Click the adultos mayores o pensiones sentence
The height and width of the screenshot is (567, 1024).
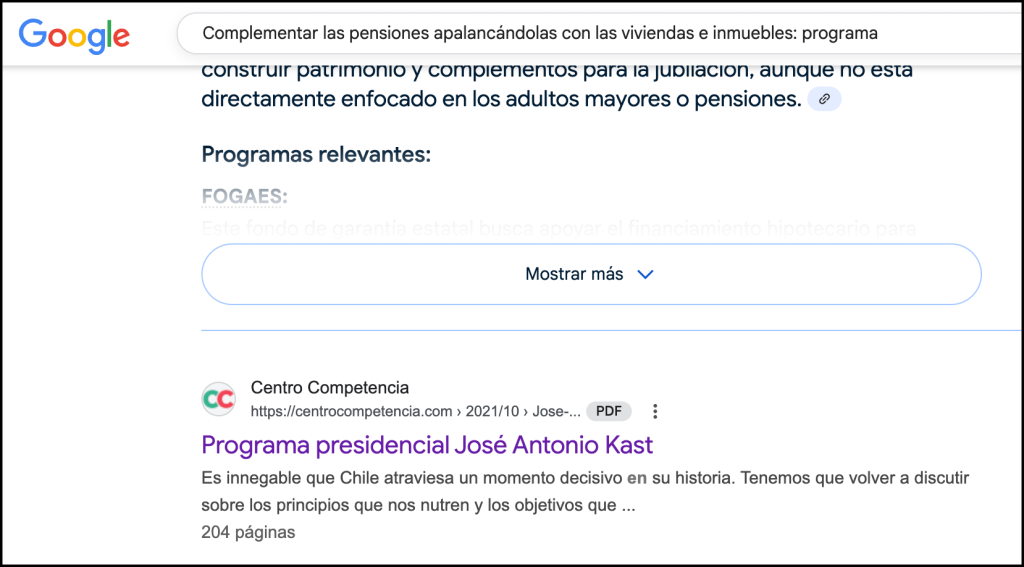pyautogui.click(x=501, y=100)
